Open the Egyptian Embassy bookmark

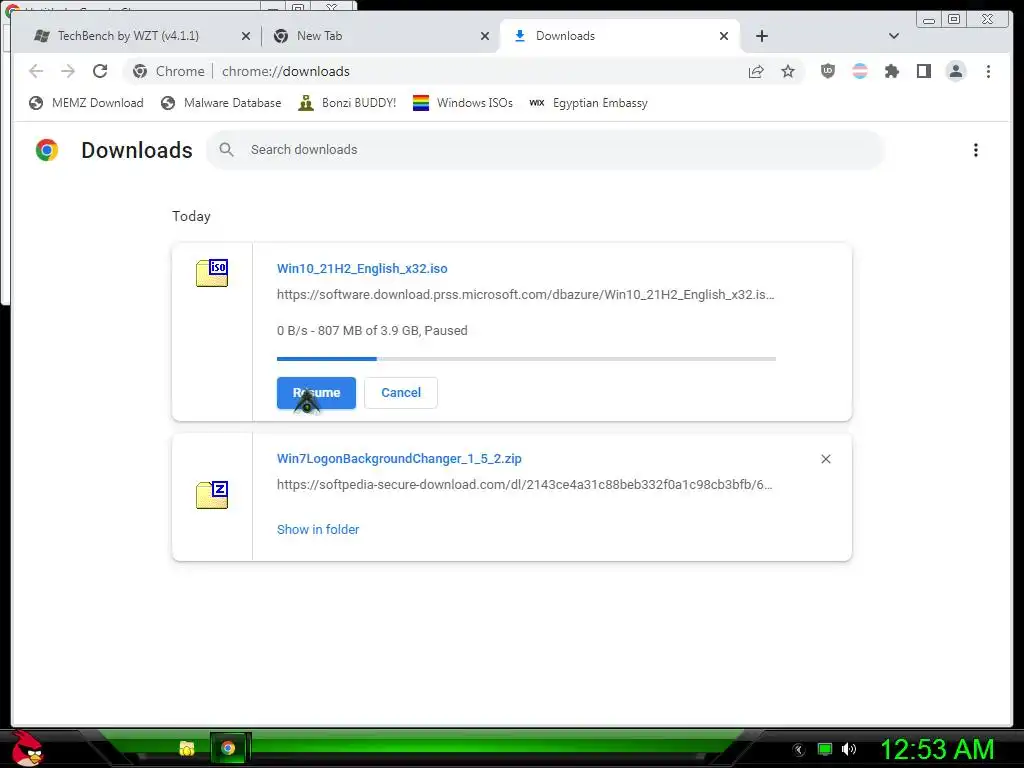[x=588, y=103]
